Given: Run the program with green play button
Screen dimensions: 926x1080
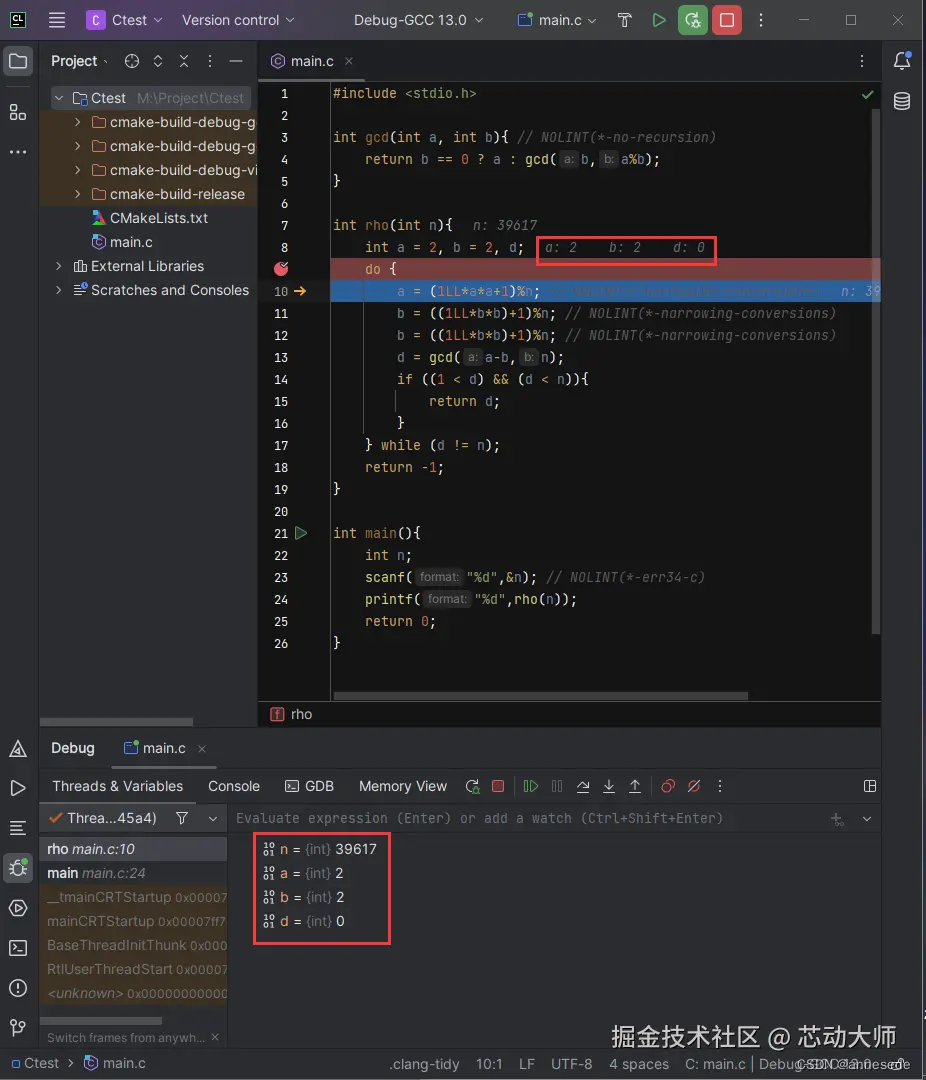Looking at the screenshot, I should click(659, 20).
